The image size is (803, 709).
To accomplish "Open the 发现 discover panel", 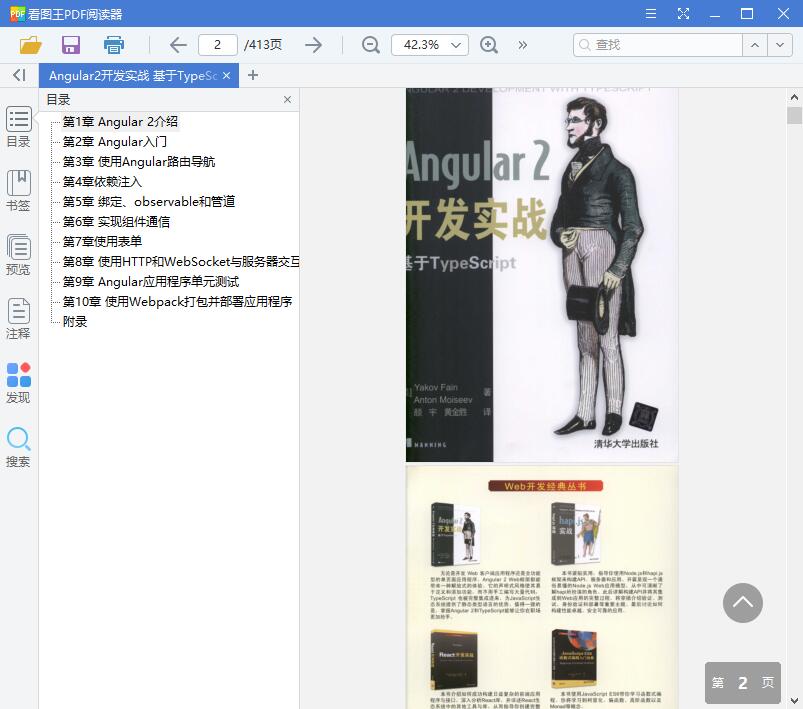I will 18,380.
